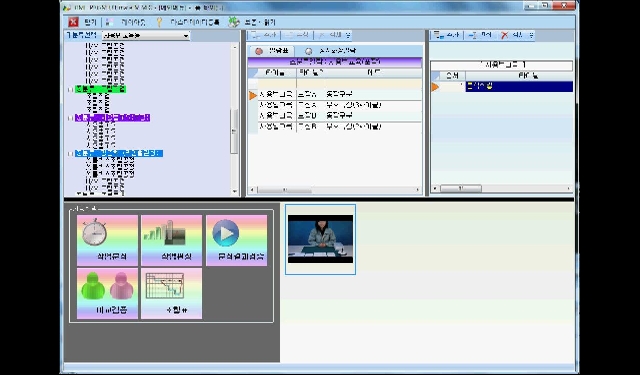The height and width of the screenshot is (375, 640).
Task: Switch to the tab with the red circle icon
Action: tap(271, 51)
